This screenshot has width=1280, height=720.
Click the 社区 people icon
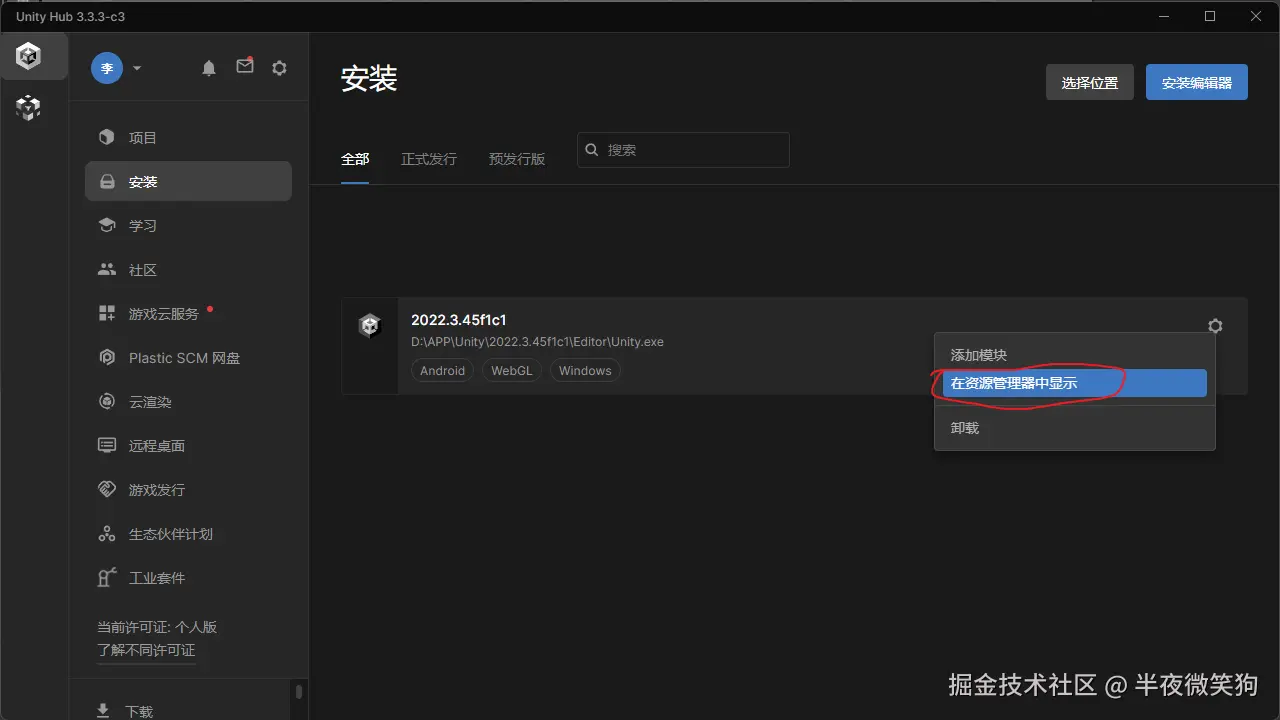coord(107,270)
